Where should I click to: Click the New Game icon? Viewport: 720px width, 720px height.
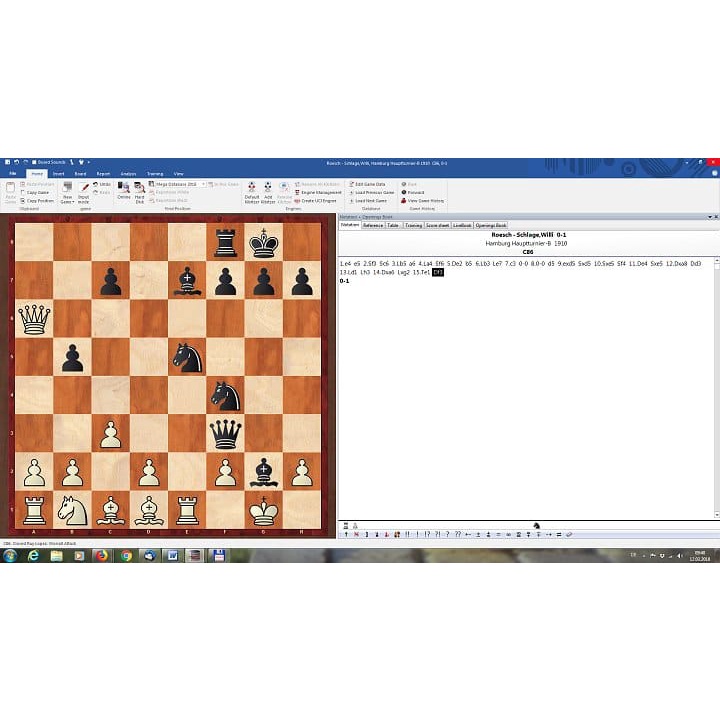(x=68, y=187)
